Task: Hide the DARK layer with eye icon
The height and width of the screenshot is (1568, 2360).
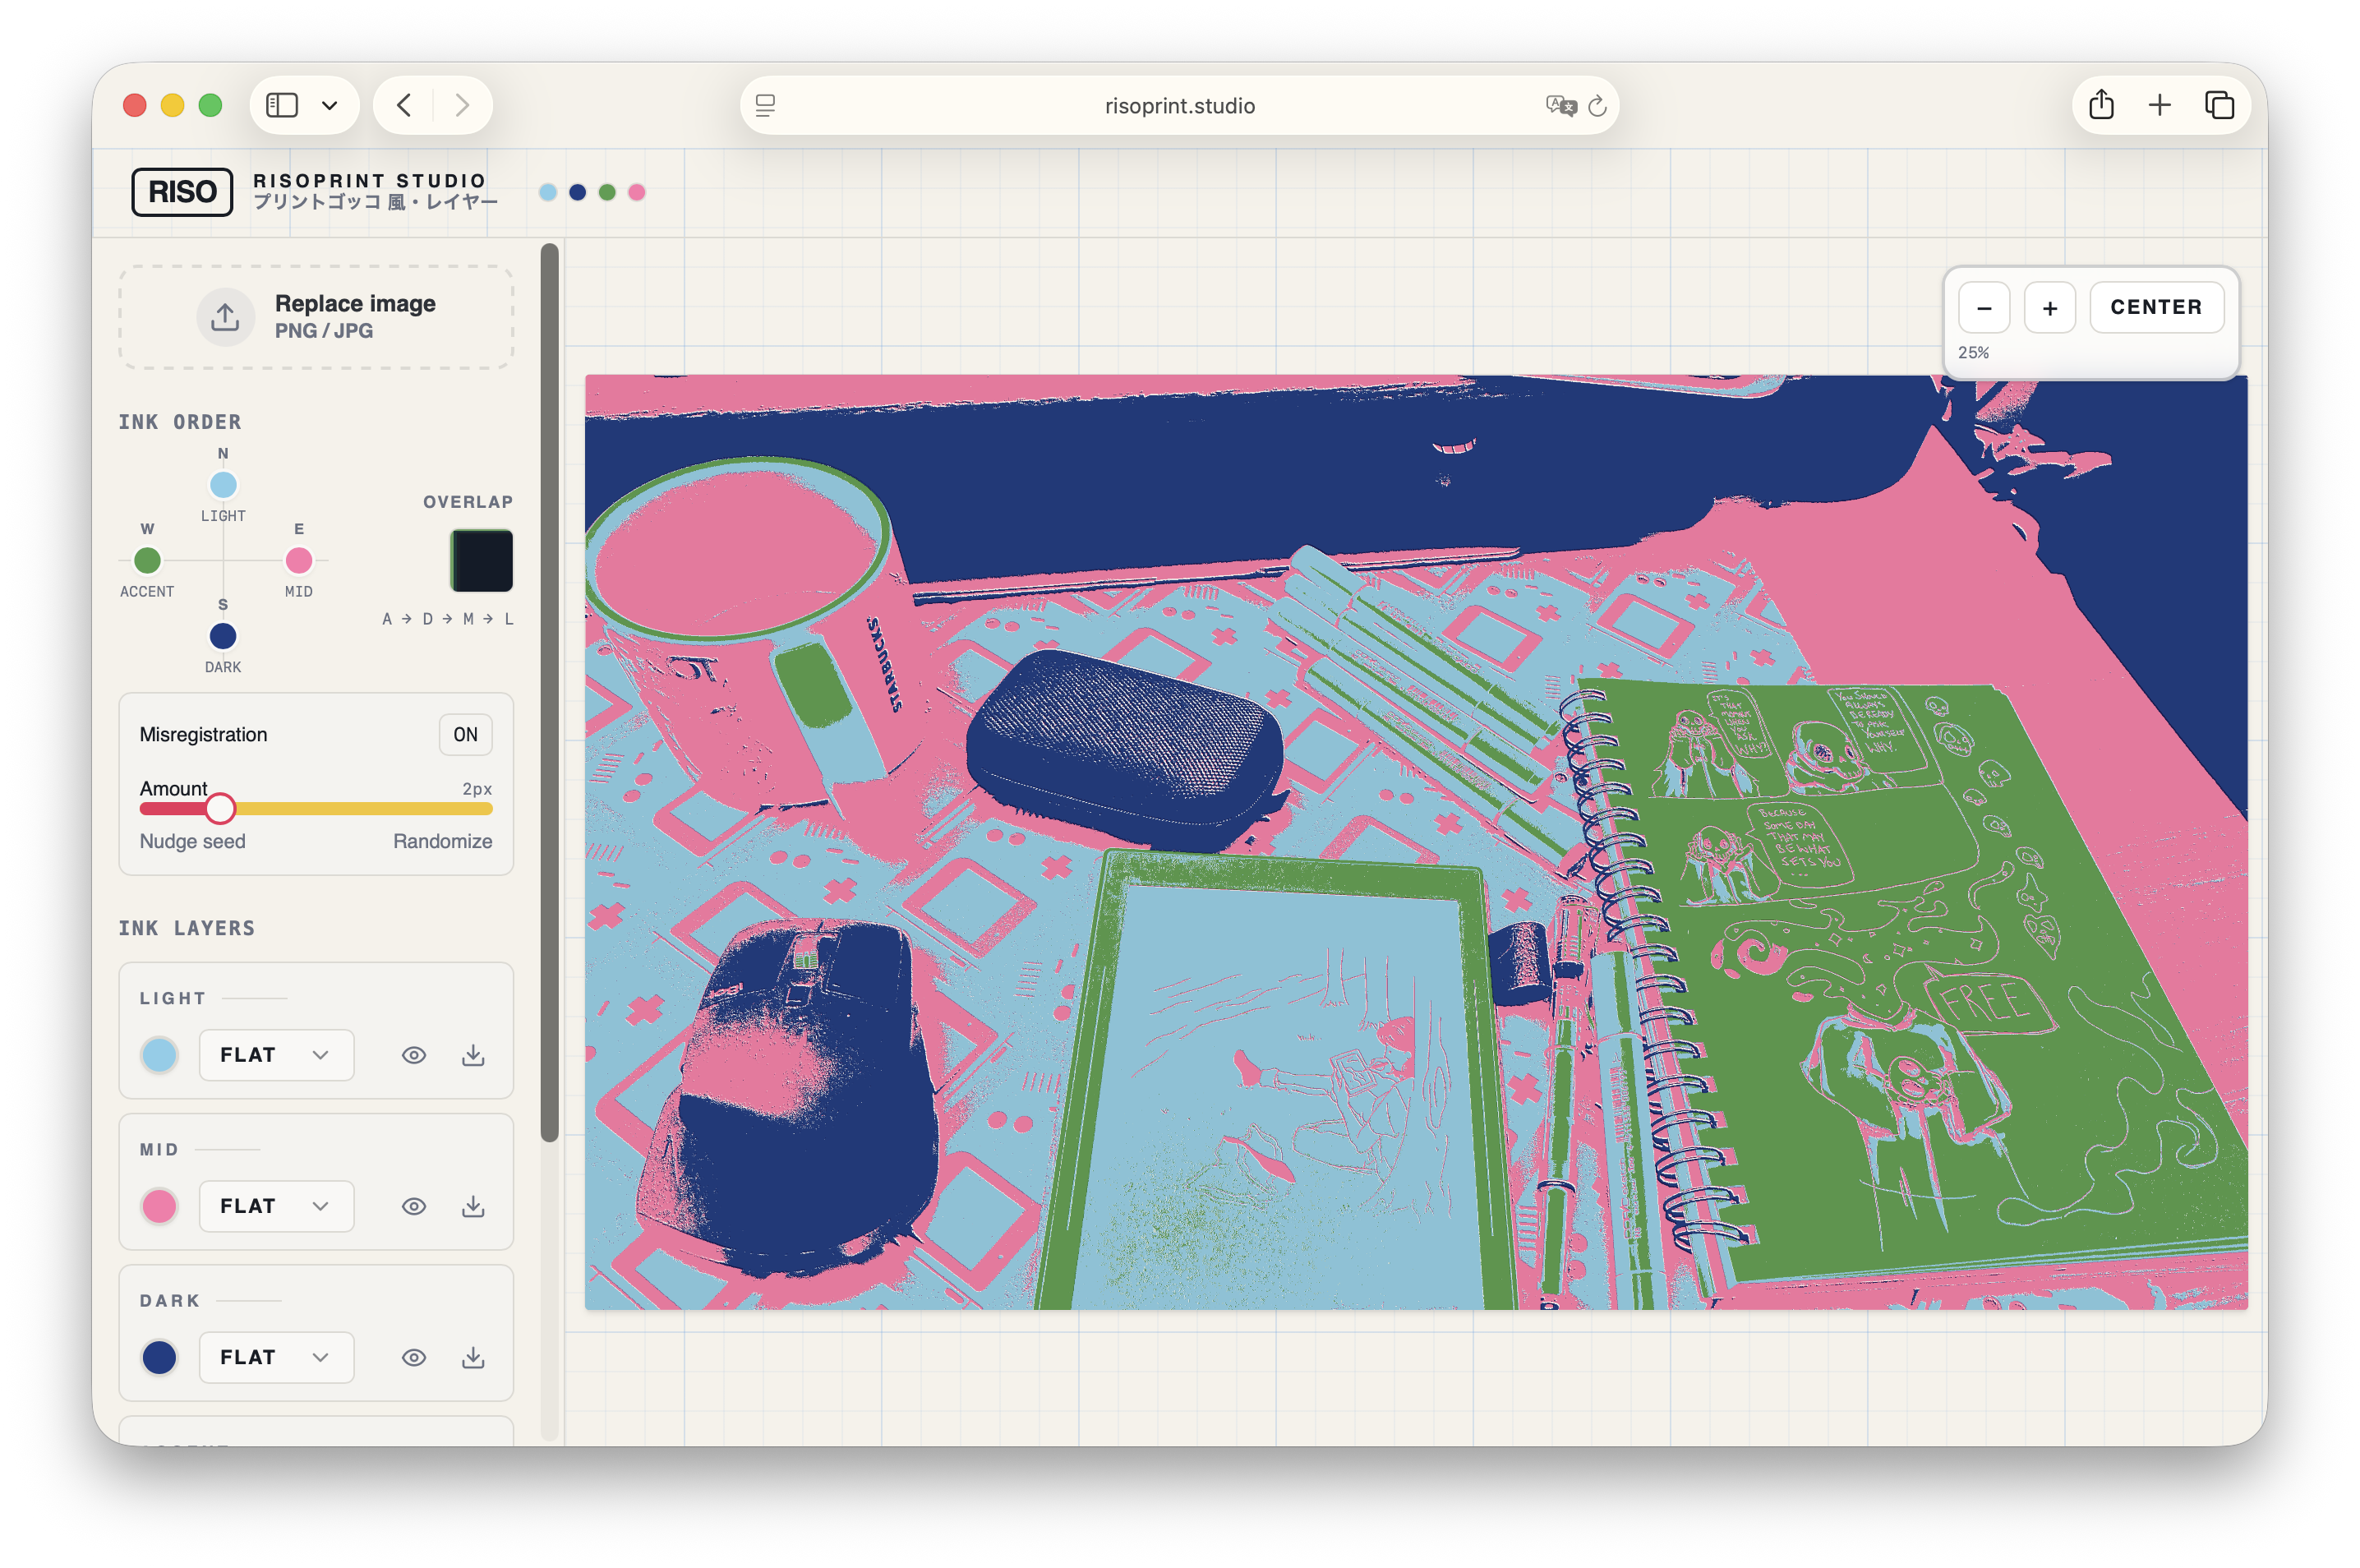Action: [x=413, y=1357]
